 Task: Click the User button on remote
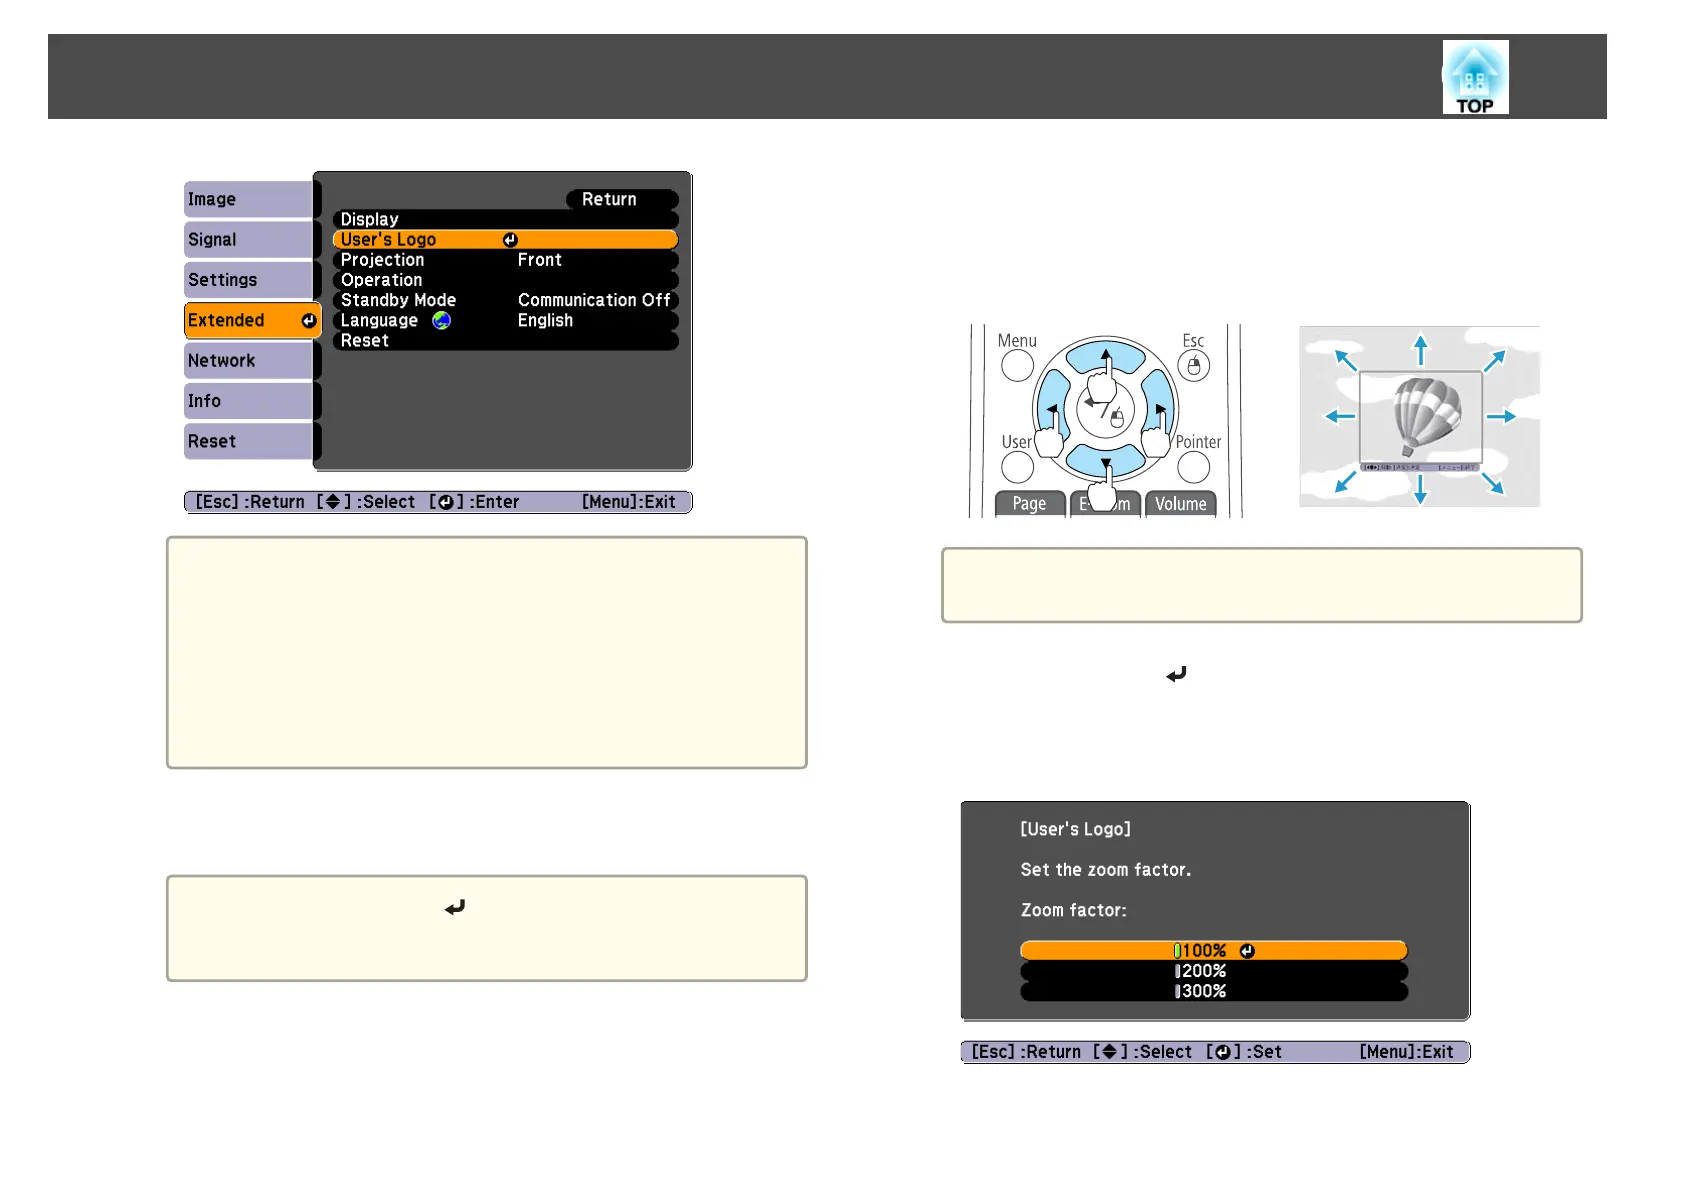(x=1017, y=467)
